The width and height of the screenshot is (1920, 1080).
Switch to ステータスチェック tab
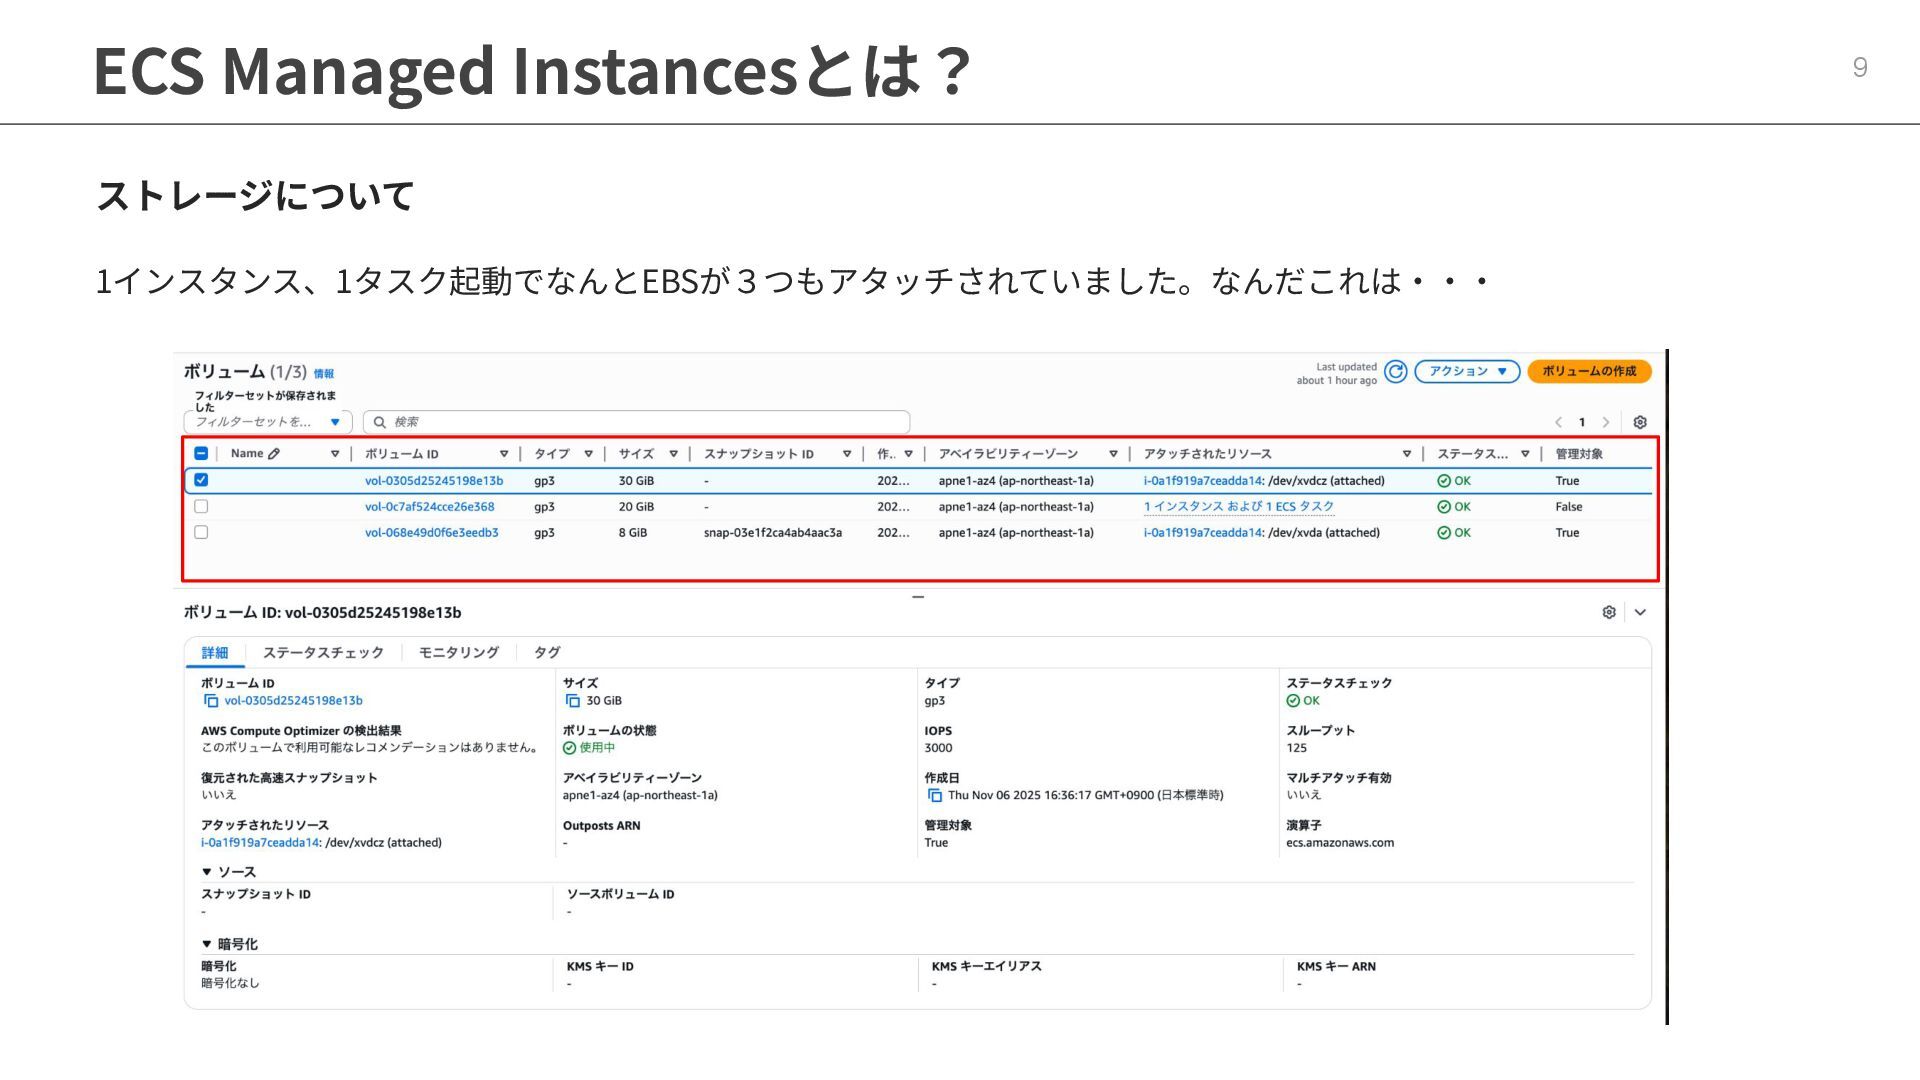[323, 653]
